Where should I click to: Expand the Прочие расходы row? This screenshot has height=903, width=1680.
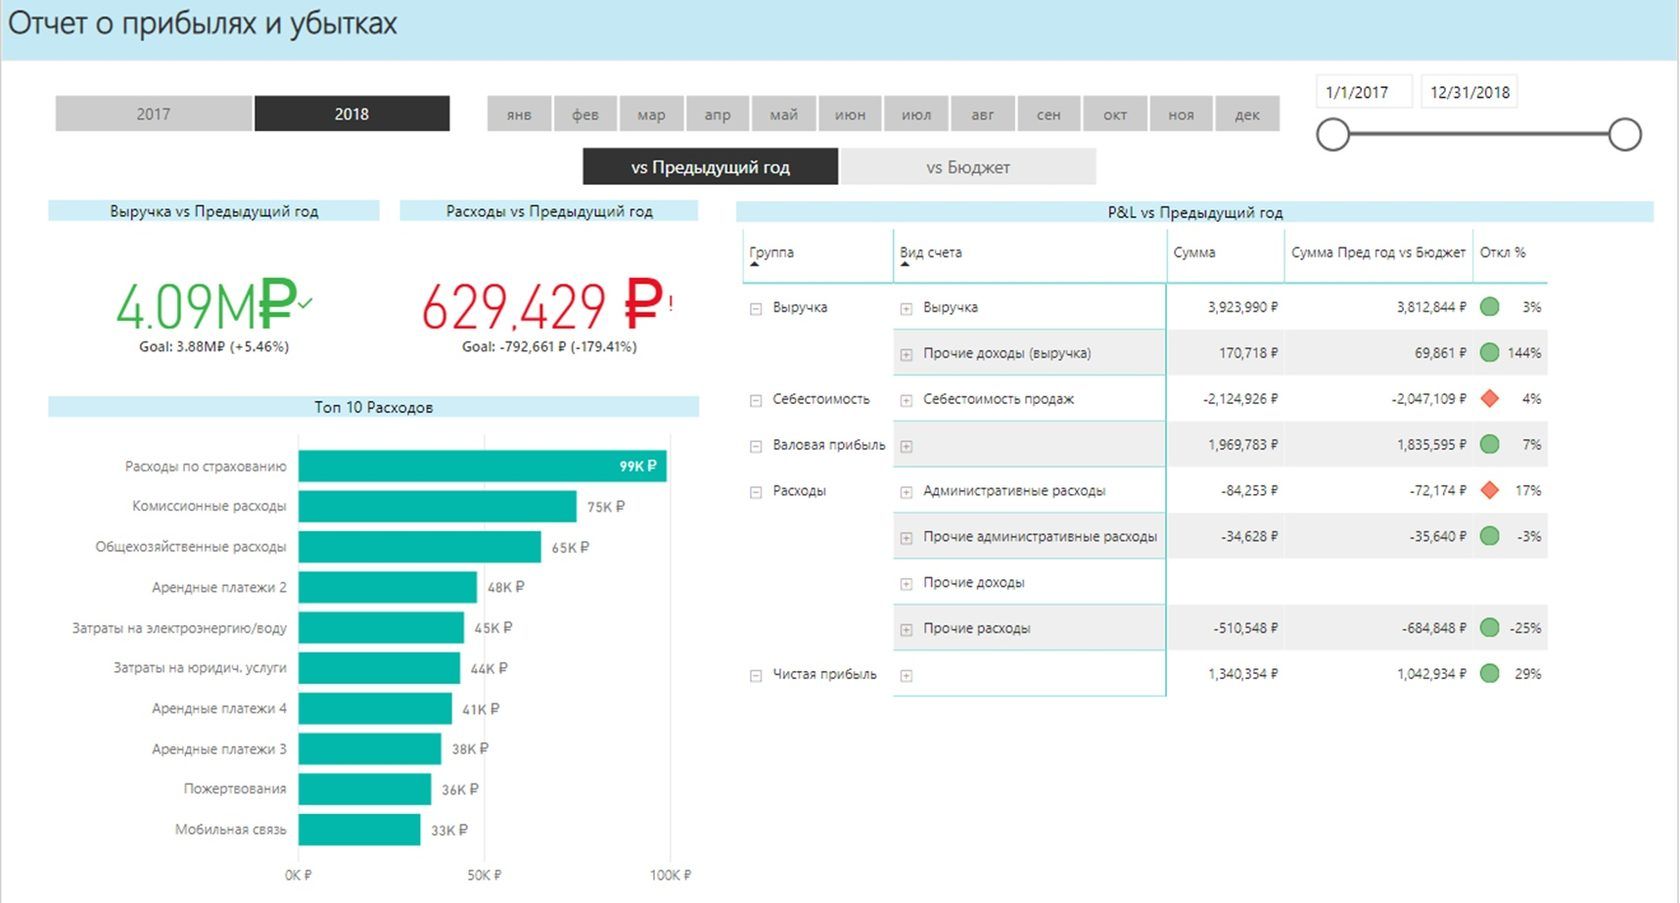pyautogui.click(x=906, y=630)
